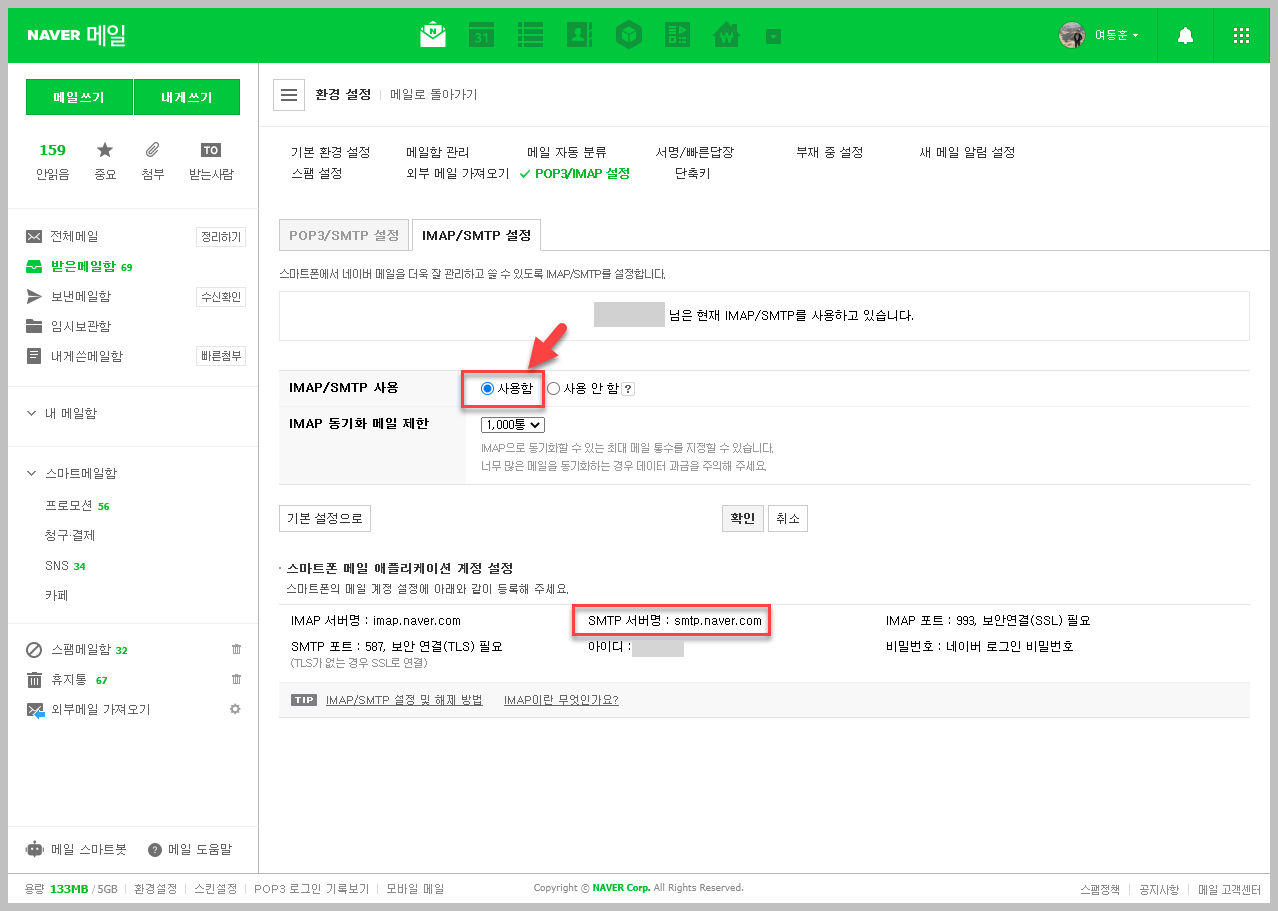
Task: Open 임시보관함 drafts folder
Action: click(80, 326)
